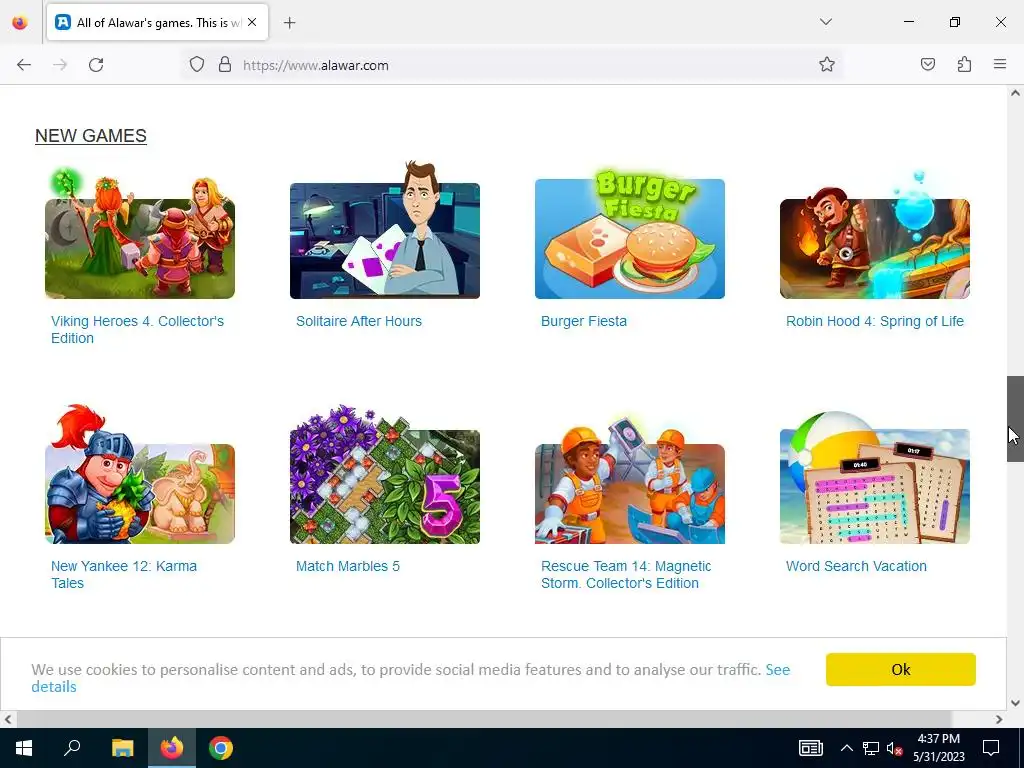Screen dimensions: 1024x768
Task: Open the NEW GAMES heading link
Action: coord(91,136)
